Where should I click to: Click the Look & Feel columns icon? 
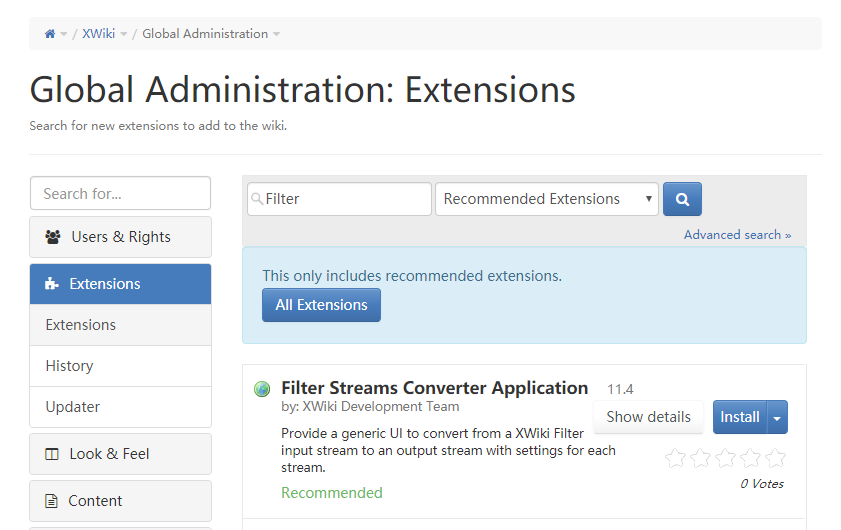point(53,454)
